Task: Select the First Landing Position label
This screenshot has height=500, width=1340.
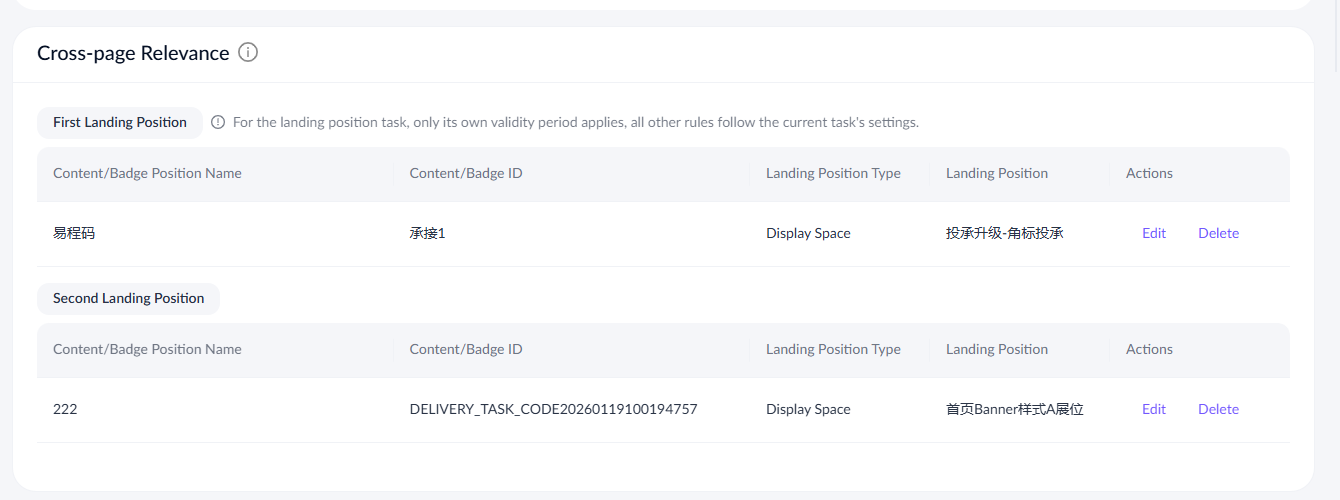Action: [x=120, y=122]
